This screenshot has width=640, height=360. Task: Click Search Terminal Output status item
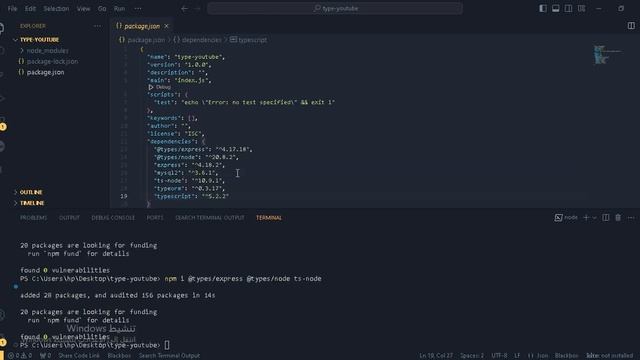[169, 356]
